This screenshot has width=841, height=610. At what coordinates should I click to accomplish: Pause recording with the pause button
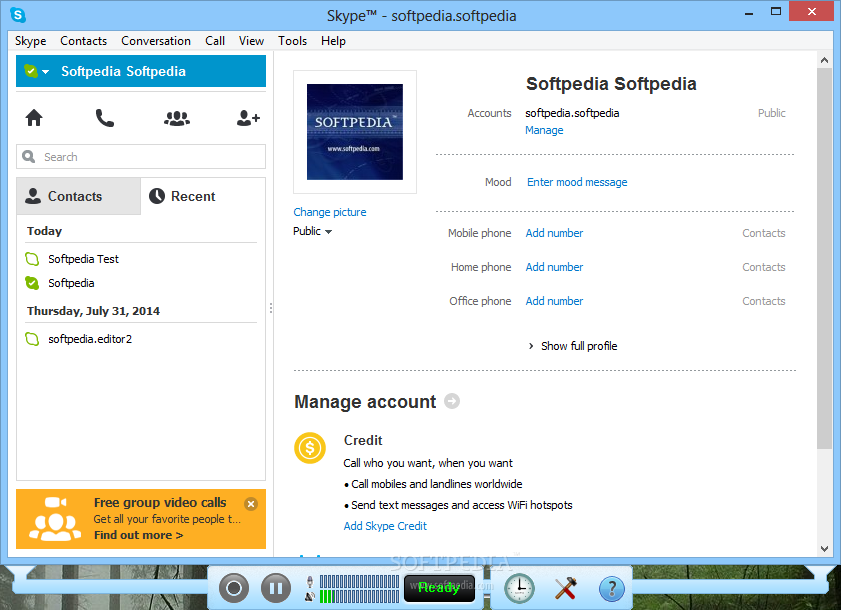(x=276, y=588)
